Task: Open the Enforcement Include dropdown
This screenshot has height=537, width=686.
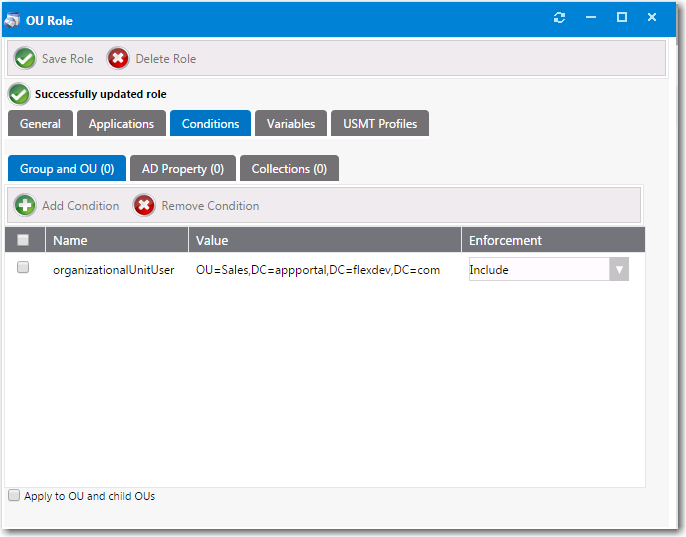Action: [x=619, y=270]
